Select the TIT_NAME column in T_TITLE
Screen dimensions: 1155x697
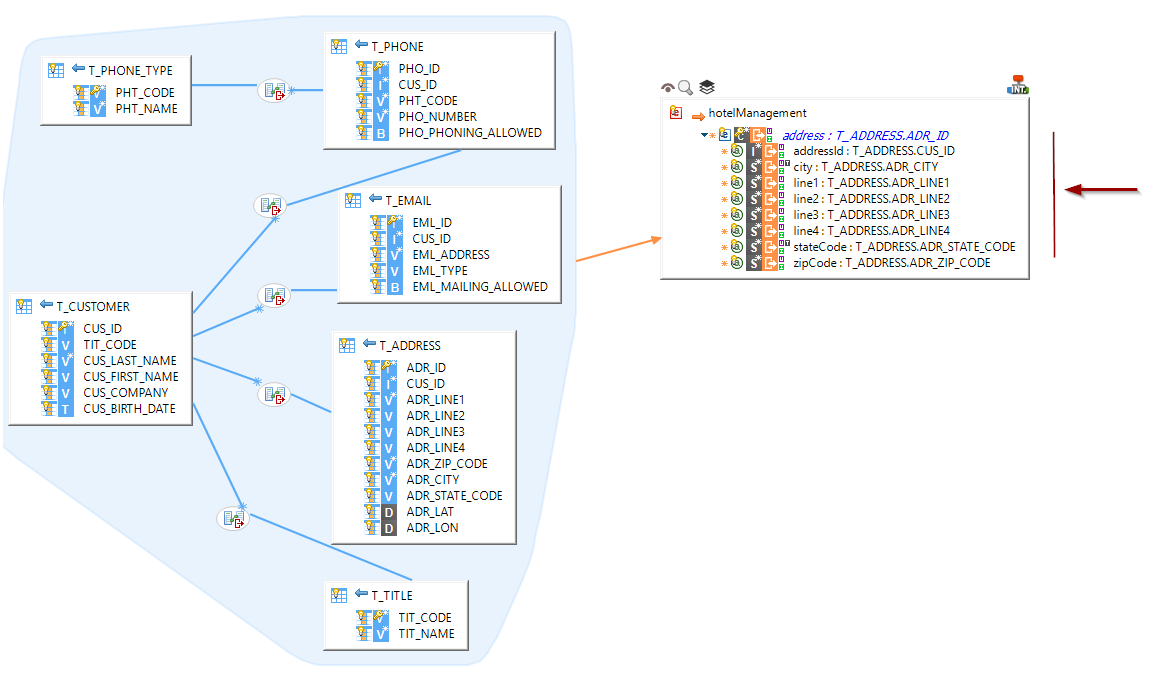click(426, 634)
